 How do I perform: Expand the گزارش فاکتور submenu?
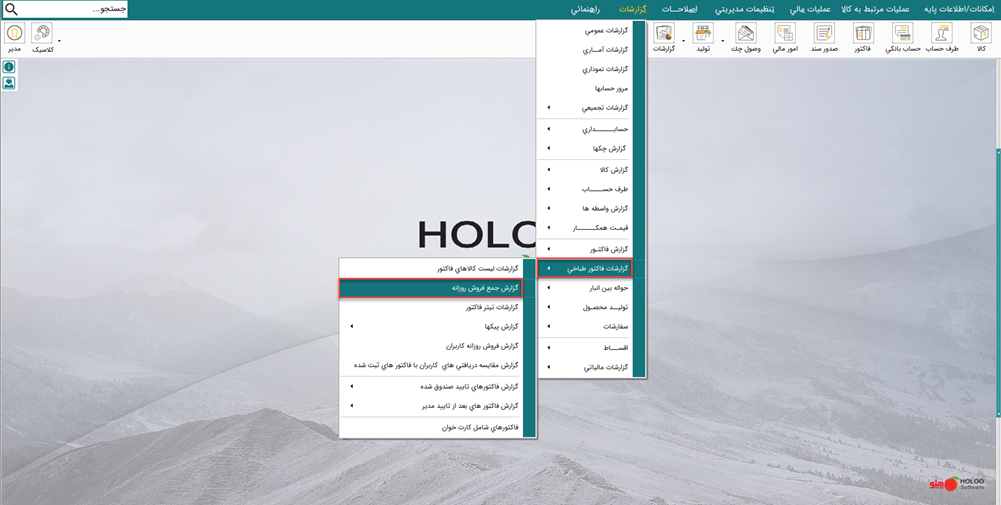point(585,248)
